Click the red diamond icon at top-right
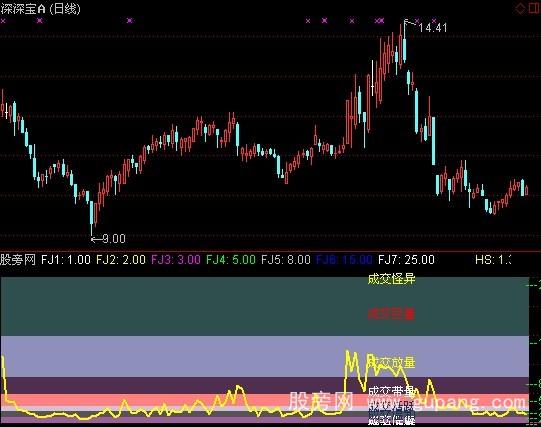Image resolution: width=541 pixels, height=427 pixels. tap(520, 9)
